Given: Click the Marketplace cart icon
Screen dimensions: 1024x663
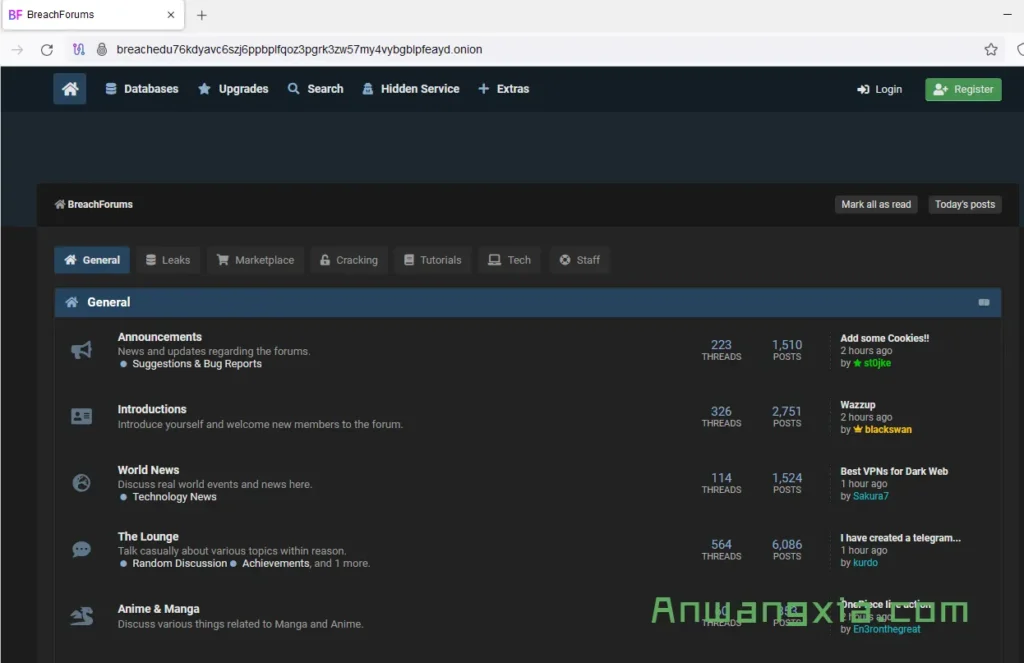Looking at the screenshot, I should (x=223, y=260).
